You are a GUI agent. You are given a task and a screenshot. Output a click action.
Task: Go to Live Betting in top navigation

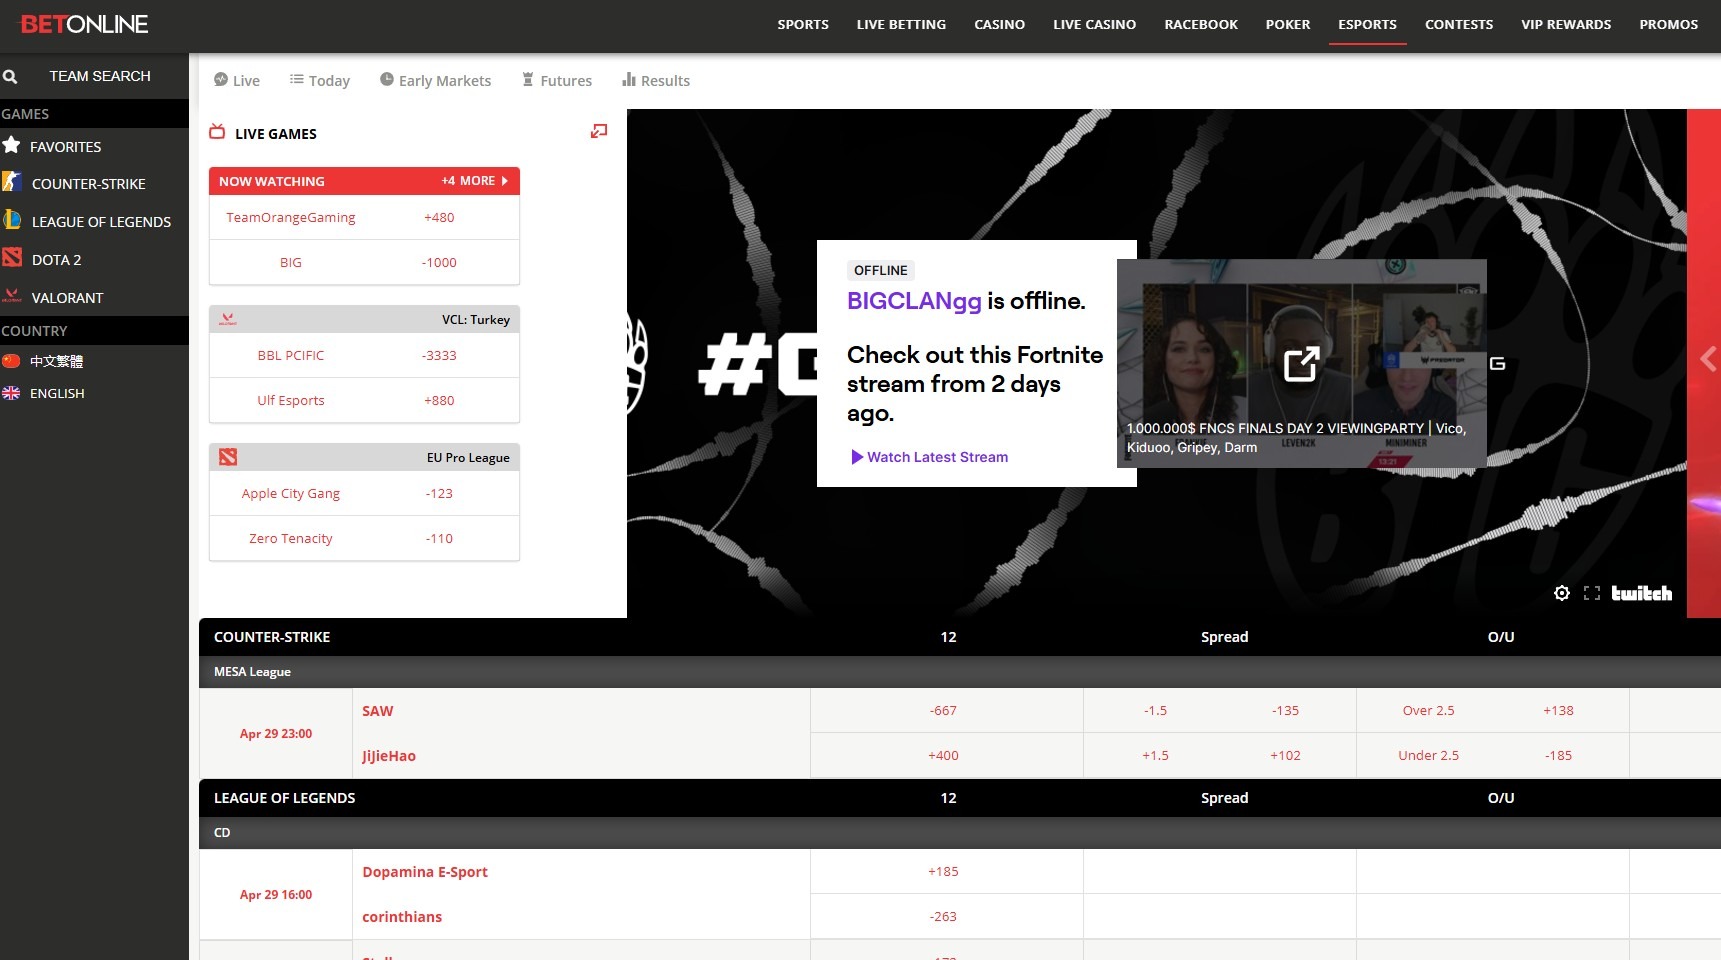point(901,25)
